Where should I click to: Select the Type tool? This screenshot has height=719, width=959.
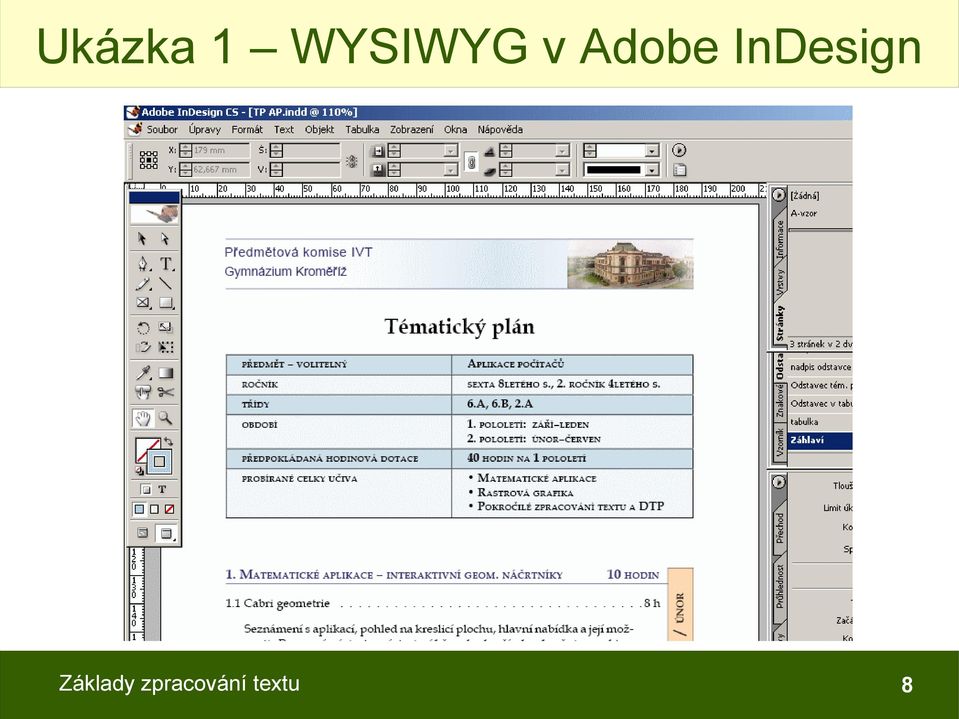[x=166, y=264]
